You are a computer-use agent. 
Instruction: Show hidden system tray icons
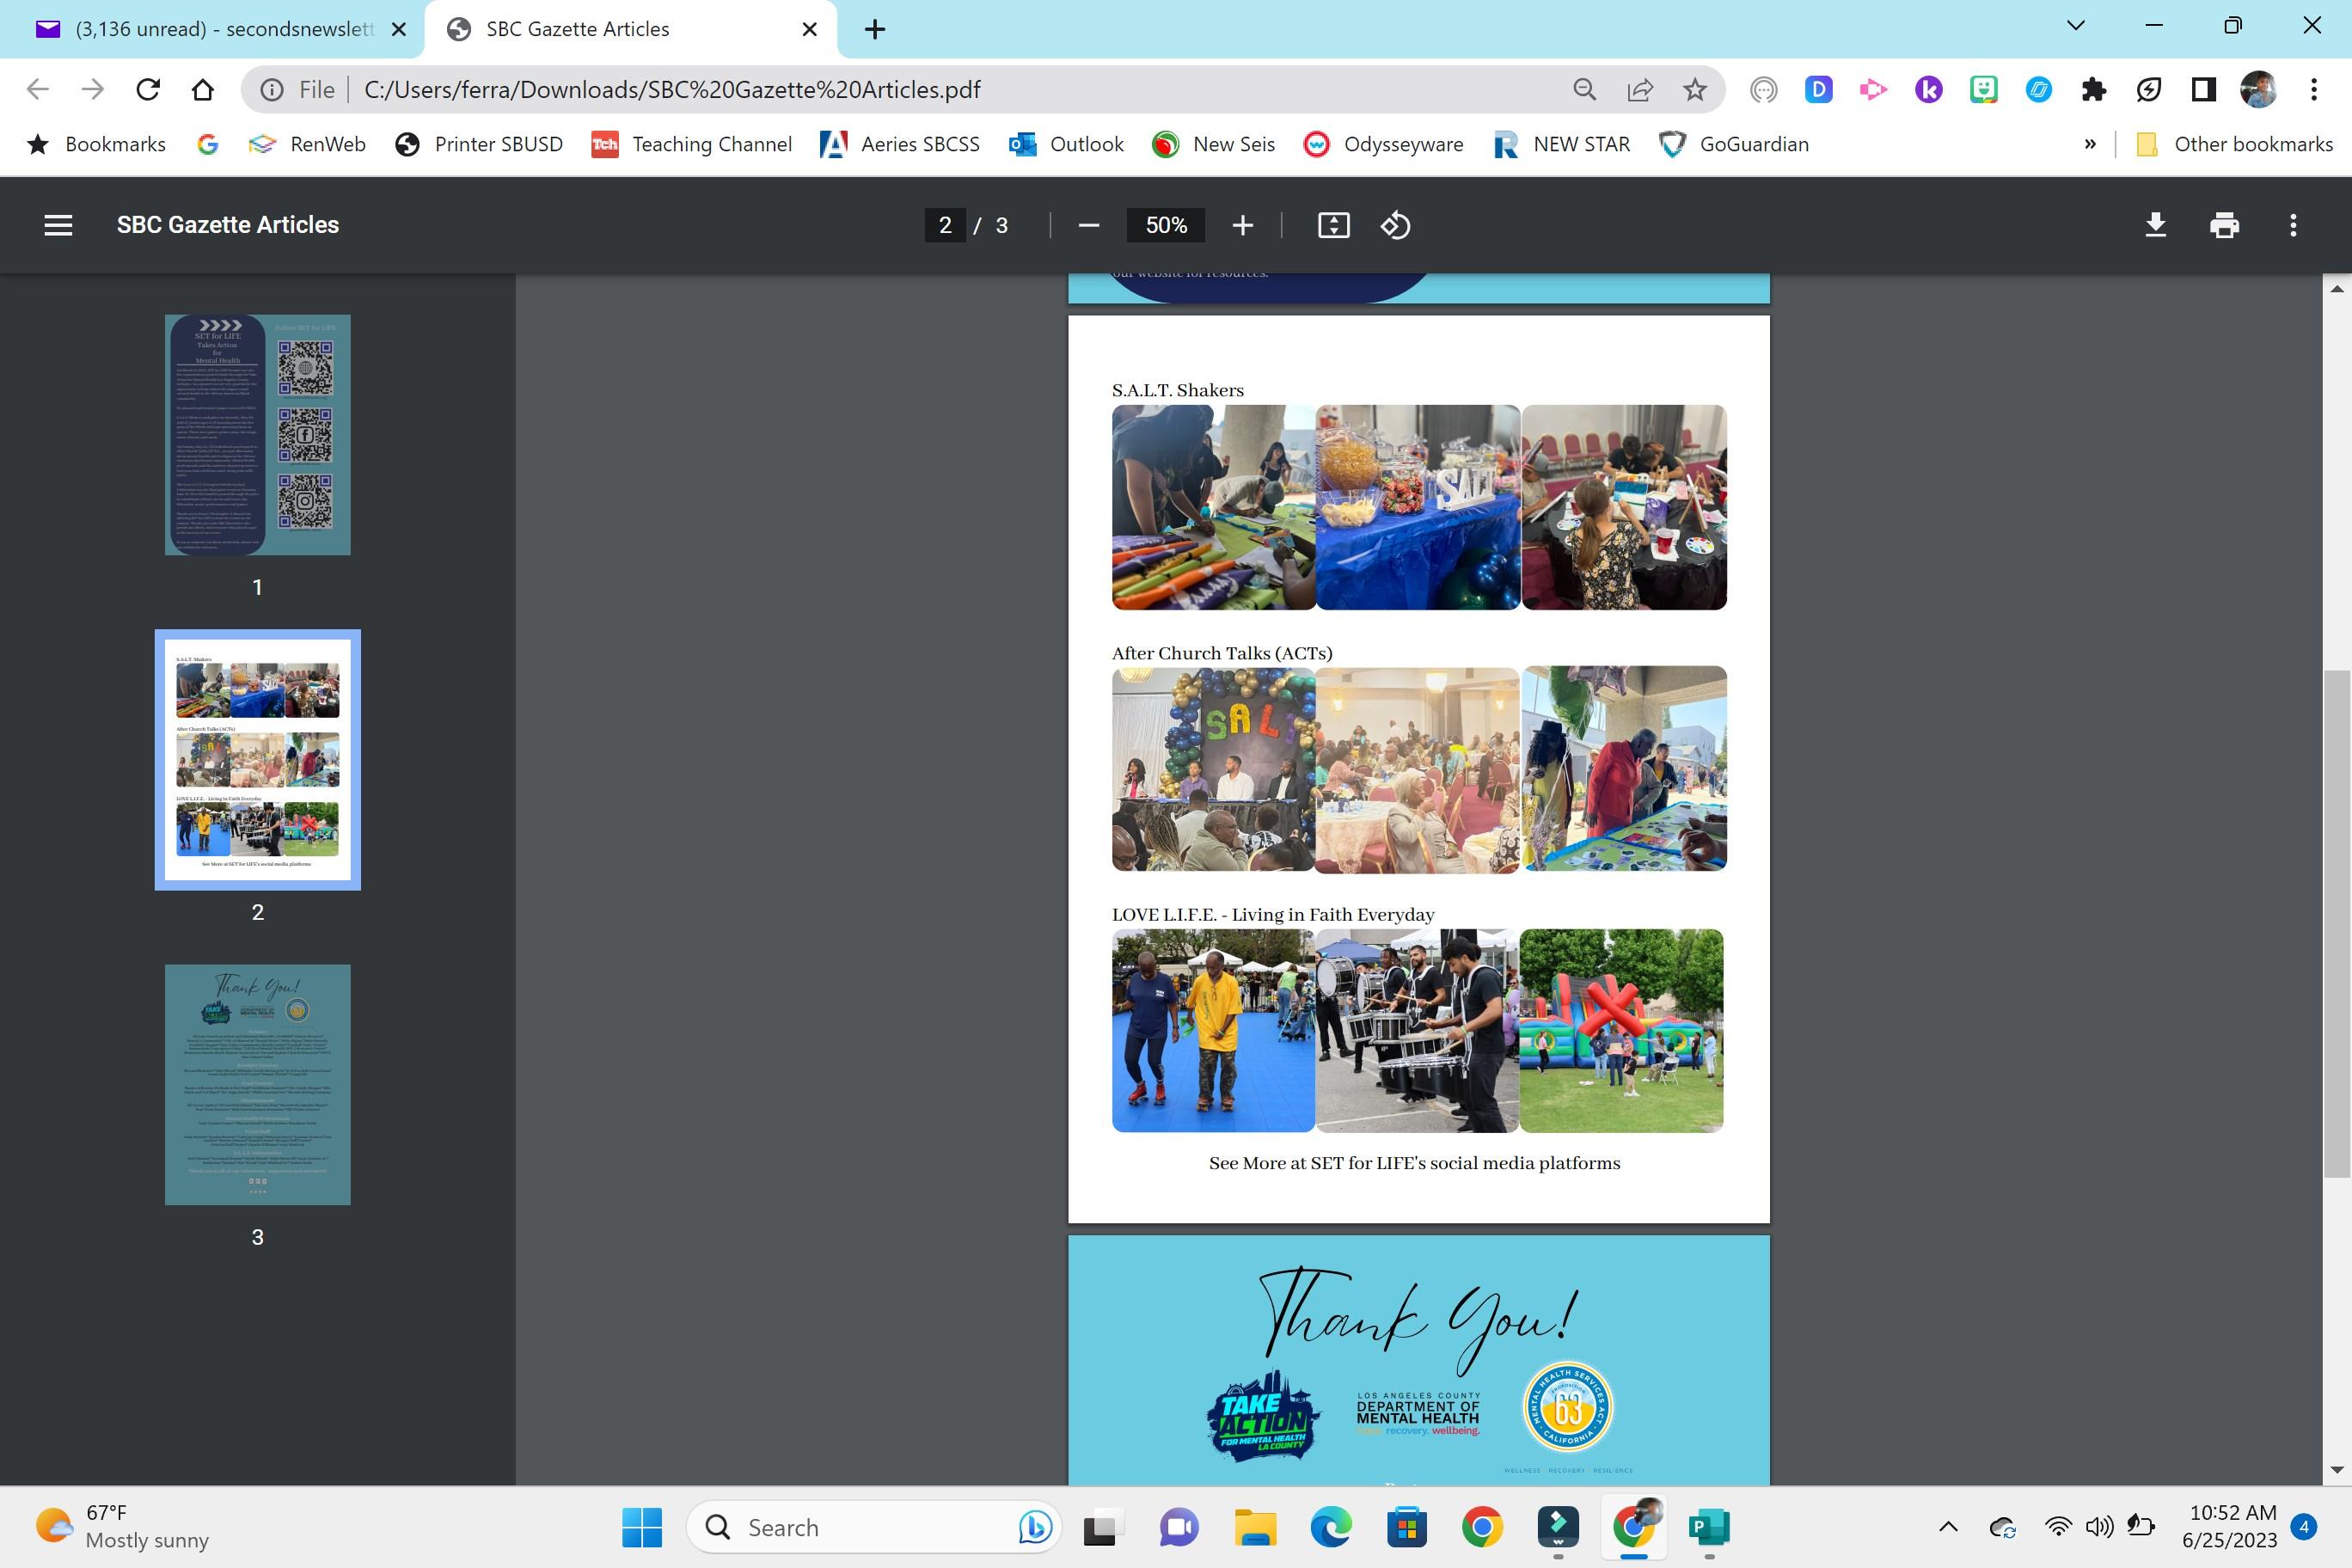pos(1948,1526)
